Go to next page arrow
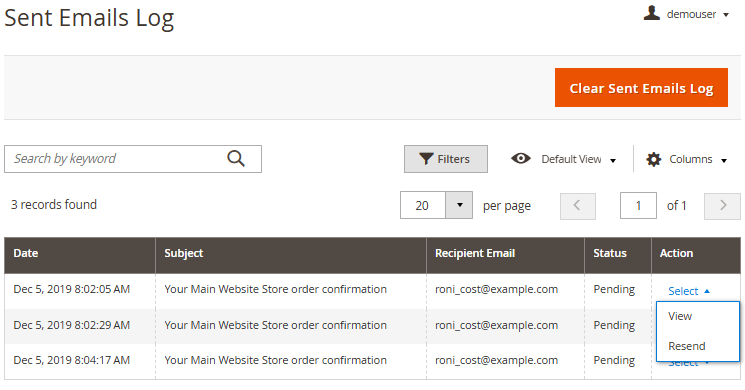Screen dimensions: 745x390 pyautogui.click(x=722, y=206)
